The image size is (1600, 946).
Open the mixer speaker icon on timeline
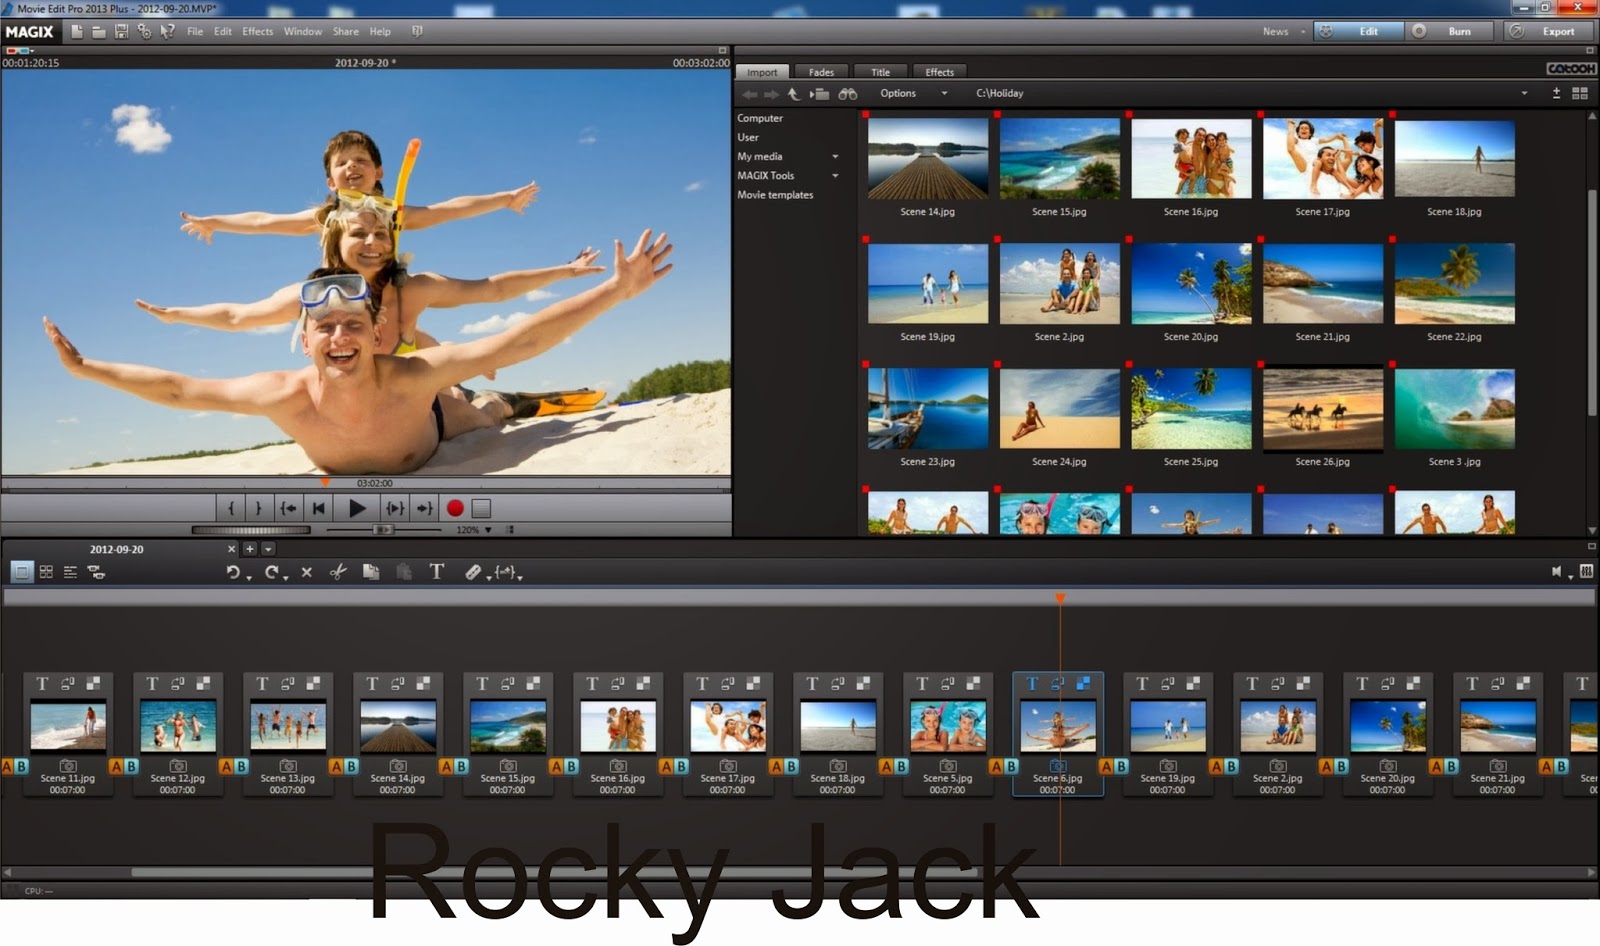pyautogui.click(x=1556, y=571)
